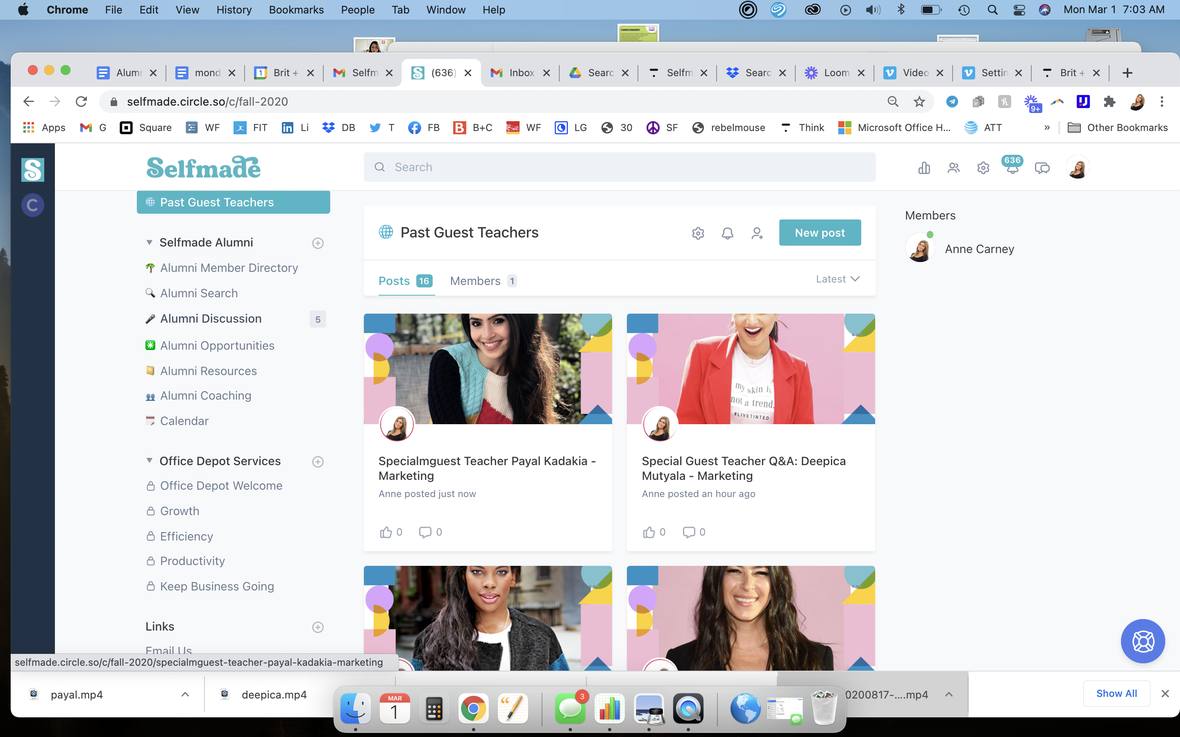This screenshot has width=1180, height=737.
Task: Open the members people icon in header
Action: 953,168
